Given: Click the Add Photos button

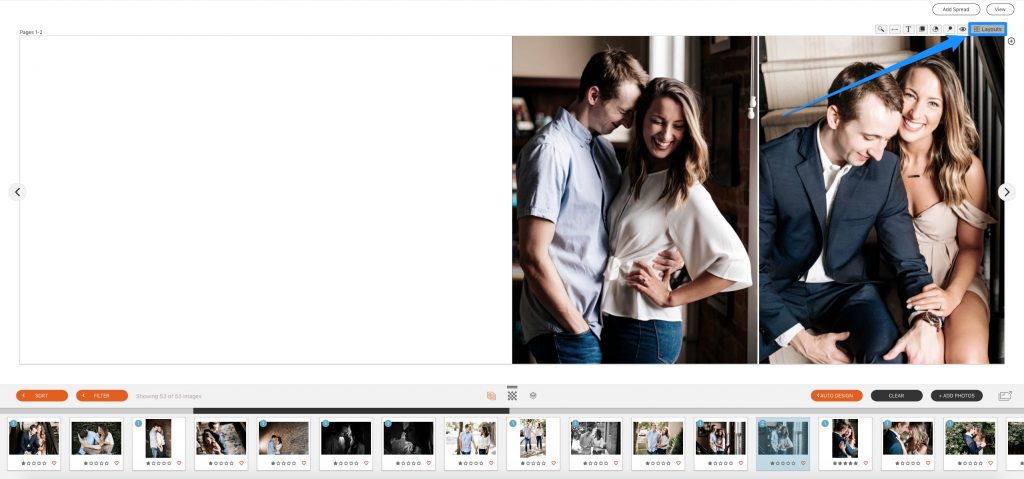Looking at the screenshot, I should click(x=957, y=396).
